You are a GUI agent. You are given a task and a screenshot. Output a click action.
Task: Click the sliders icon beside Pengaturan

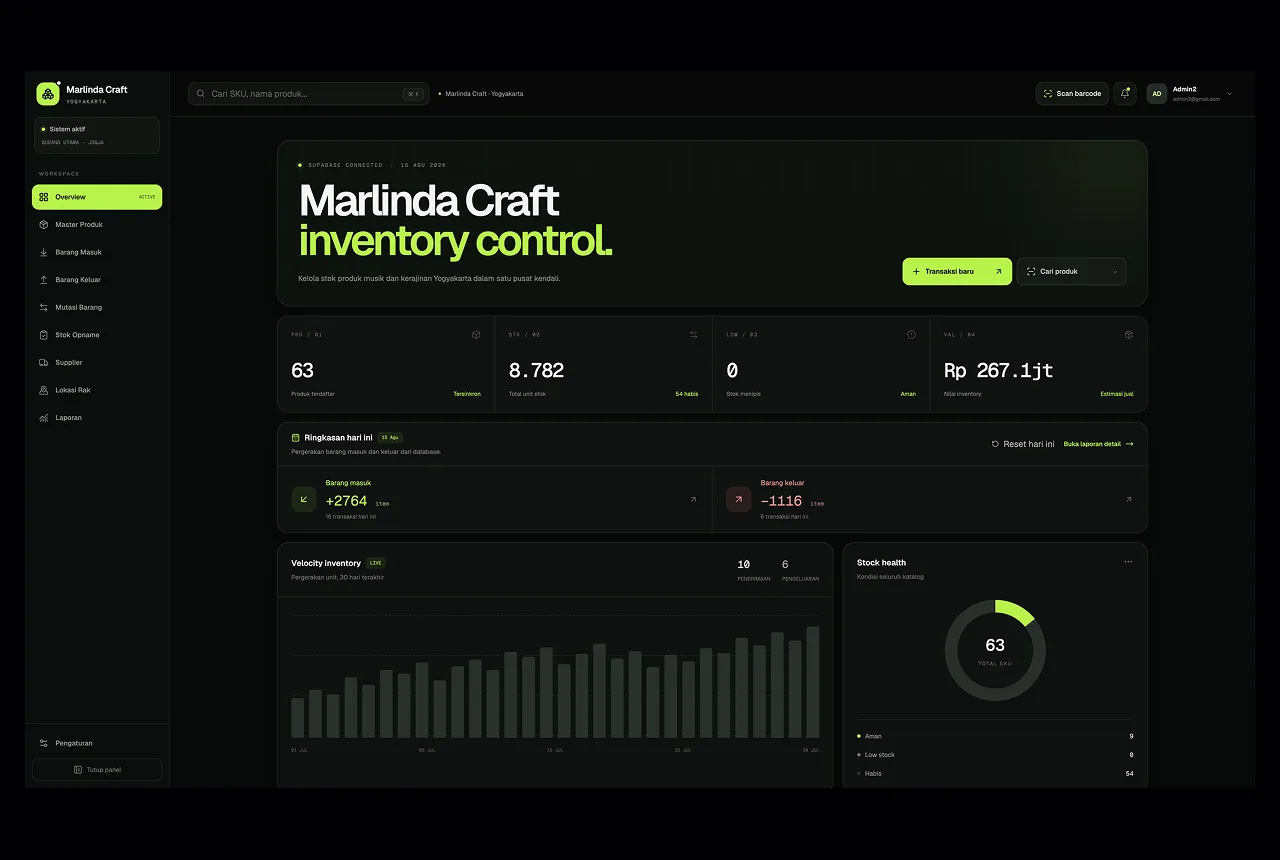(44, 743)
